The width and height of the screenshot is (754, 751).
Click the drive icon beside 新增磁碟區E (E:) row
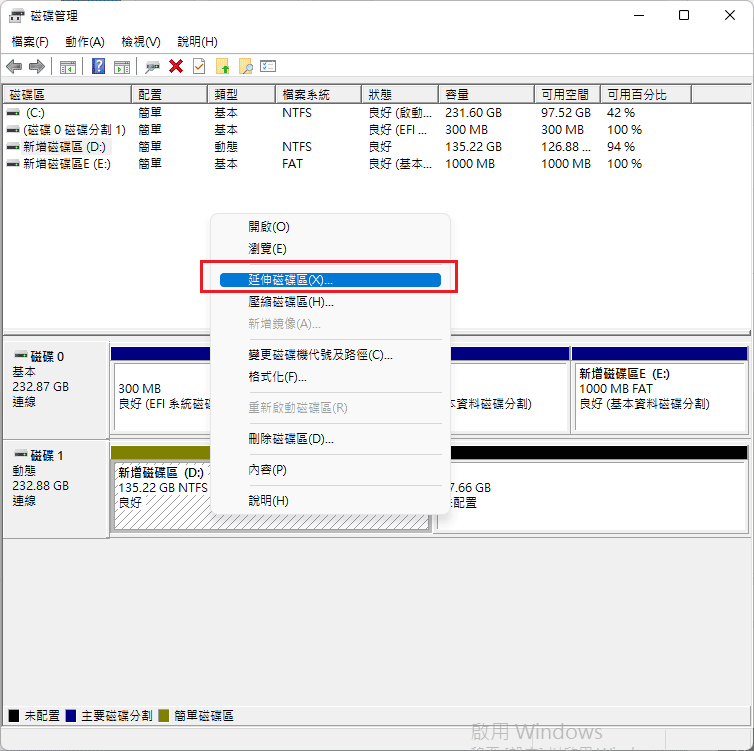(x=13, y=164)
